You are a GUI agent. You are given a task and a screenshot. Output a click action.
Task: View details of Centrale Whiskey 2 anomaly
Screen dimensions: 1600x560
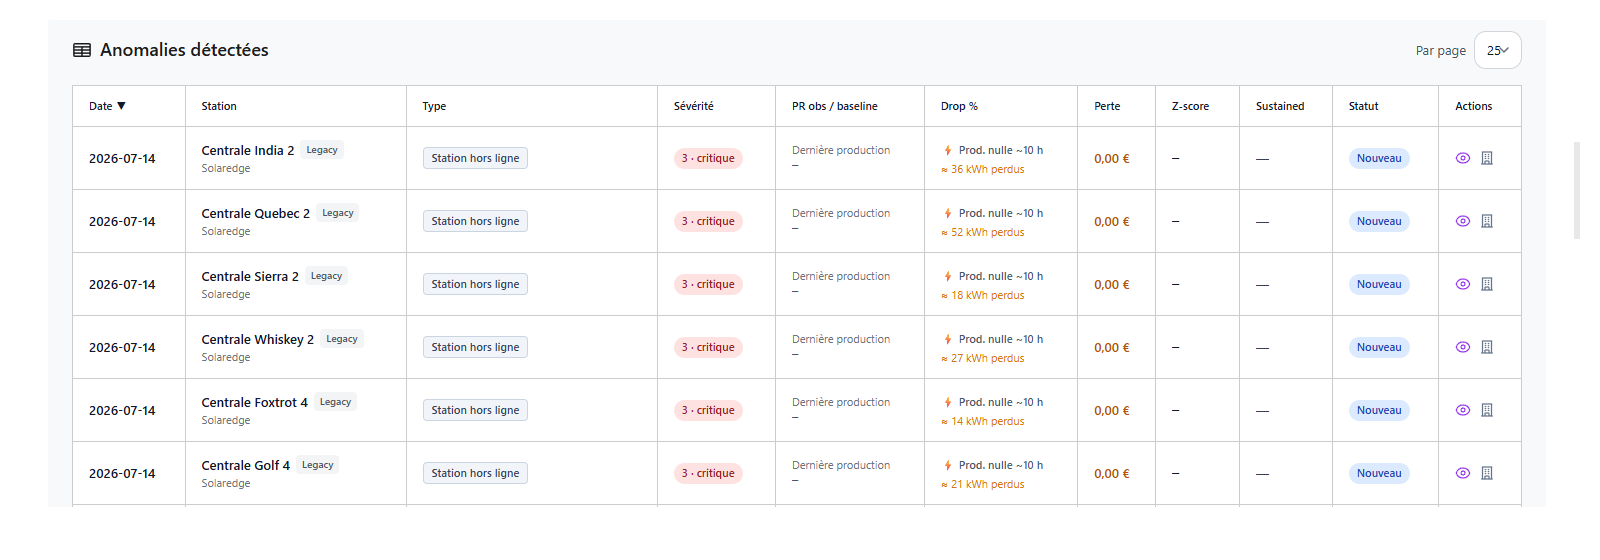(x=1462, y=347)
